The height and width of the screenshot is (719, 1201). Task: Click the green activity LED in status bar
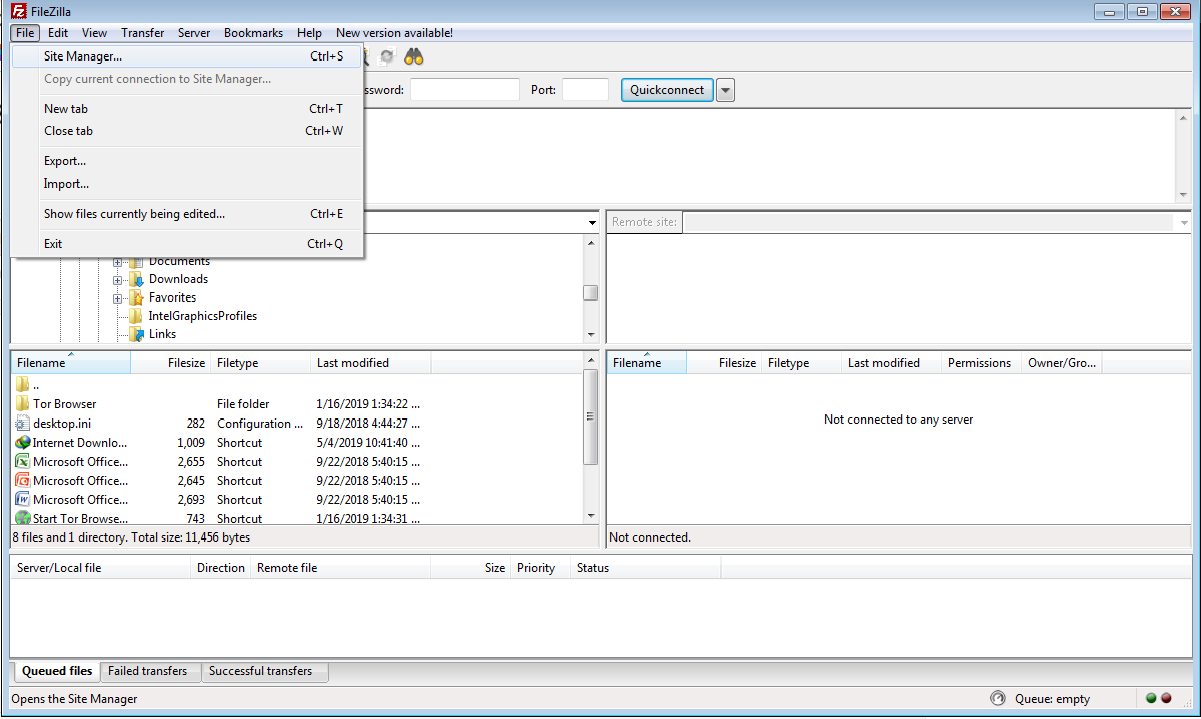pos(1151,698)
